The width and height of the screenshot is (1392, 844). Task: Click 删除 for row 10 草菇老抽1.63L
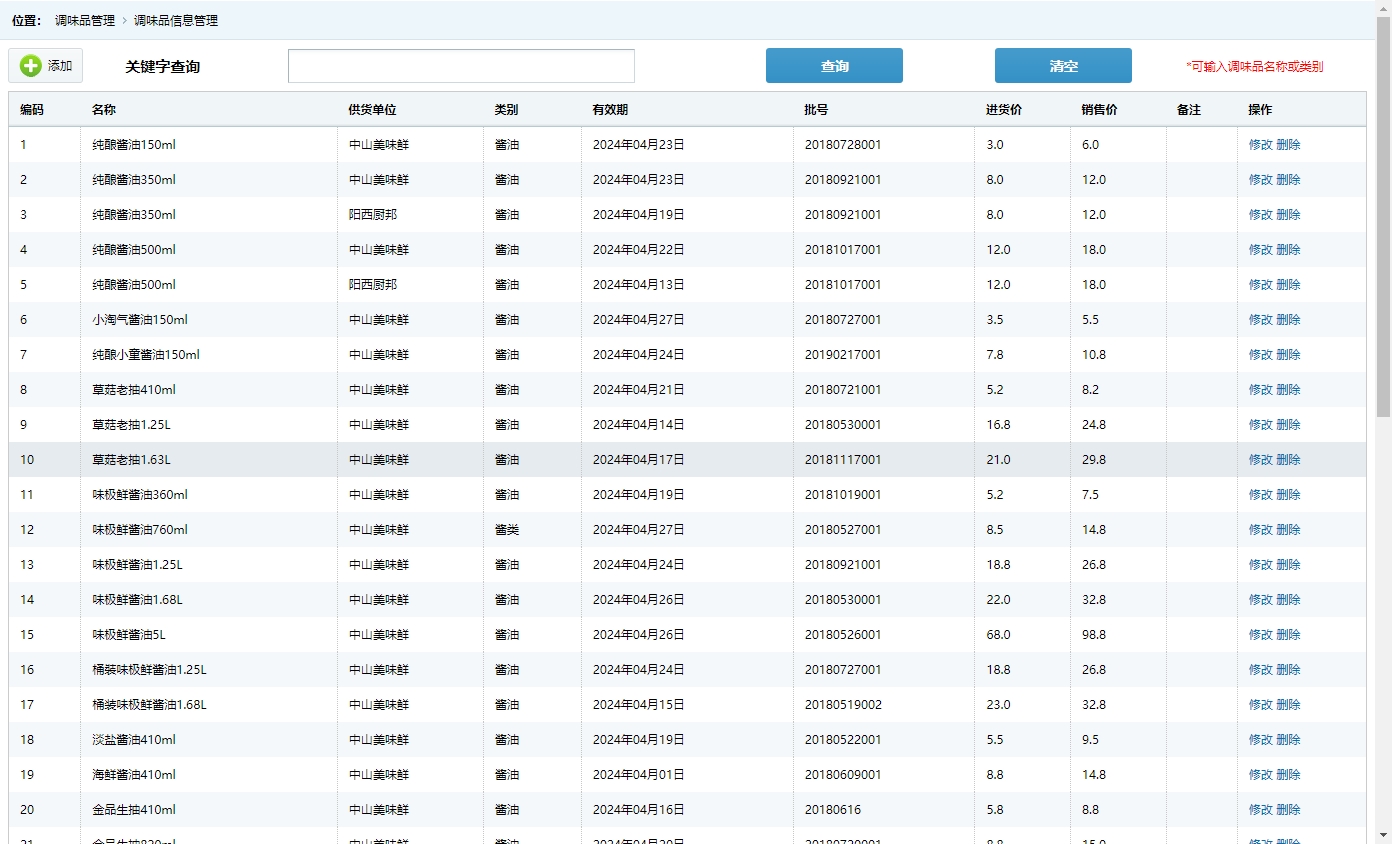1288,460
